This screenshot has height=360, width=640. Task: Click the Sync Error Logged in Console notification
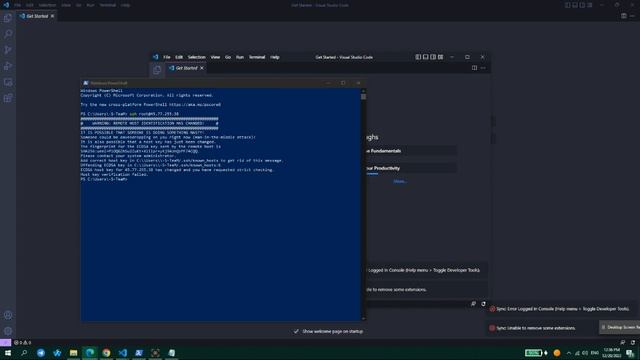point(561,309)
